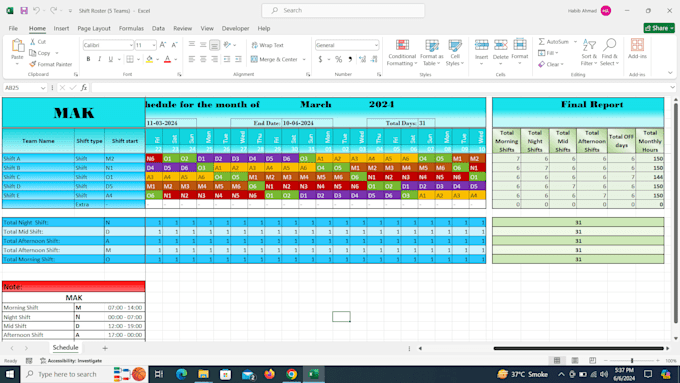Screen dimensions: 680x383
Task: Expand the Name Box dropdown arrow
Action: 43,88
